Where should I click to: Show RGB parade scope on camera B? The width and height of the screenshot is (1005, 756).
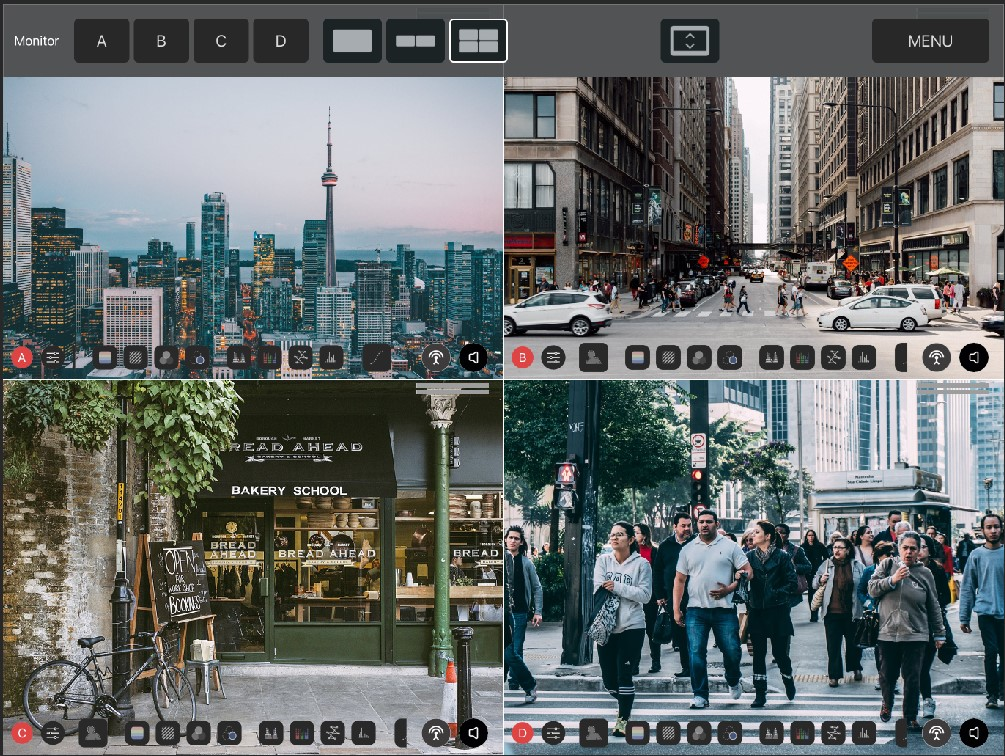tap(802, 357)
